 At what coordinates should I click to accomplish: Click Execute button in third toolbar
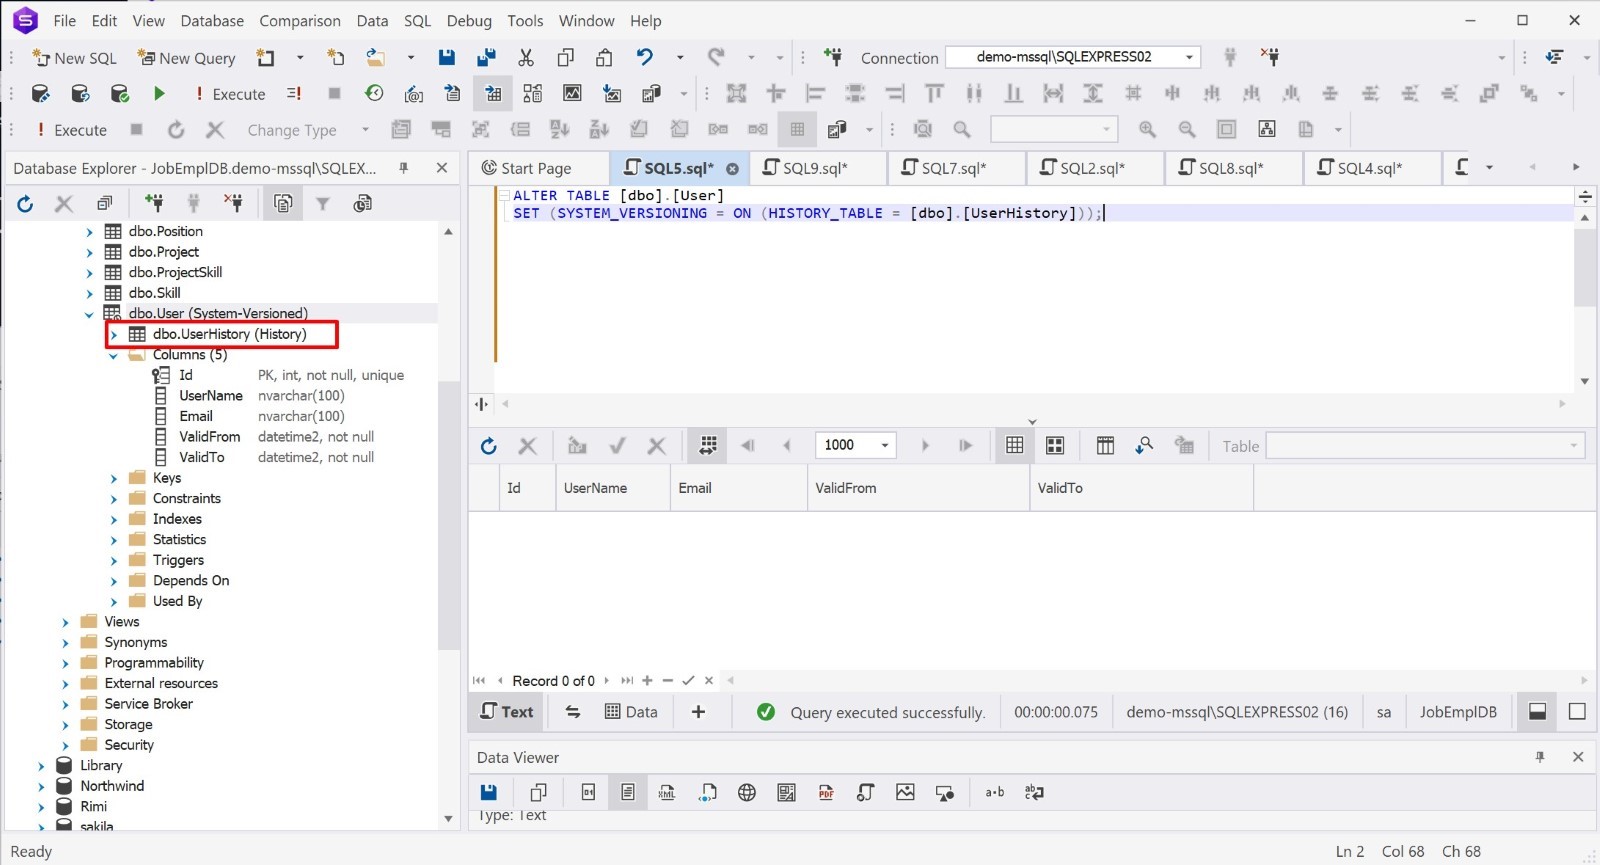[71, 130]
